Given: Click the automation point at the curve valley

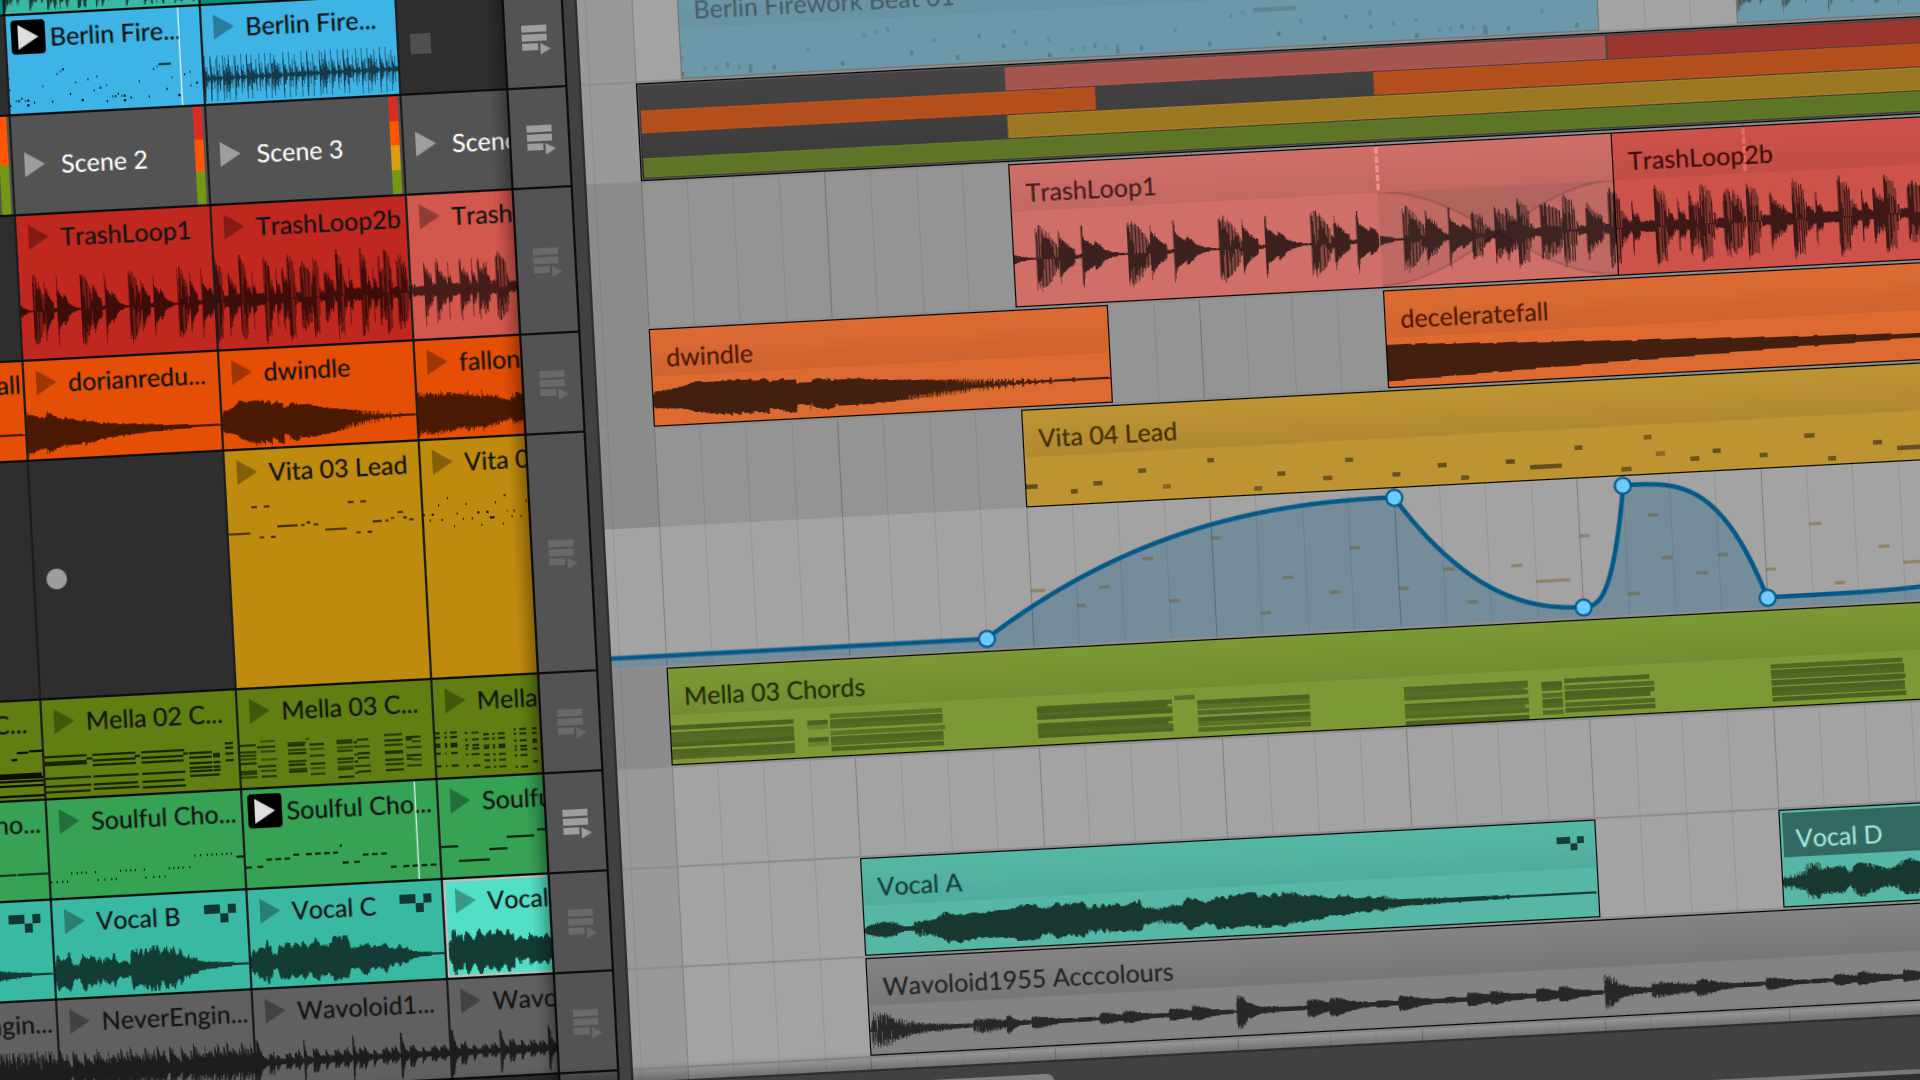Looking at the screenshot, I should pyautogui.click(x=1583, y=607).
